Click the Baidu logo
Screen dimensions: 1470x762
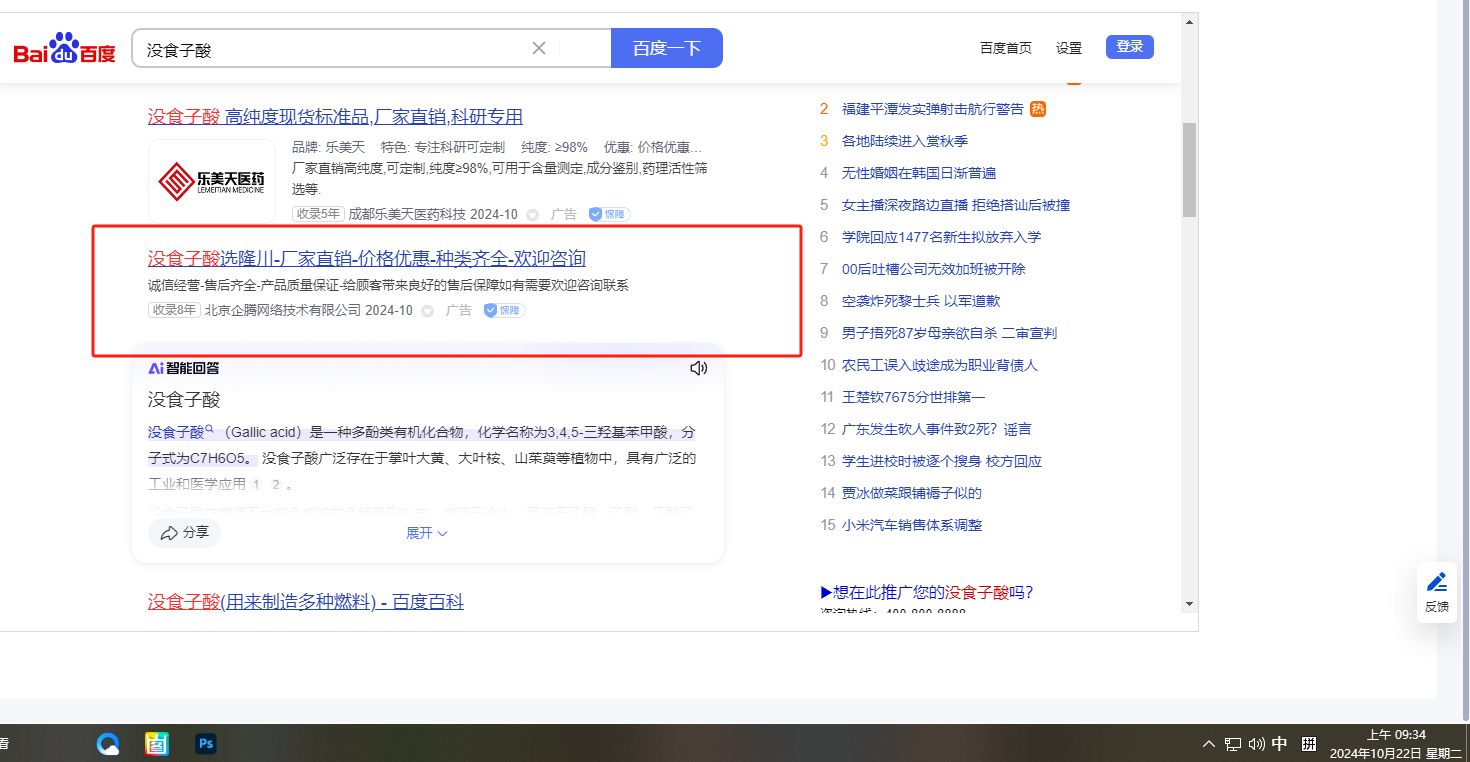[x=65, y=49]
